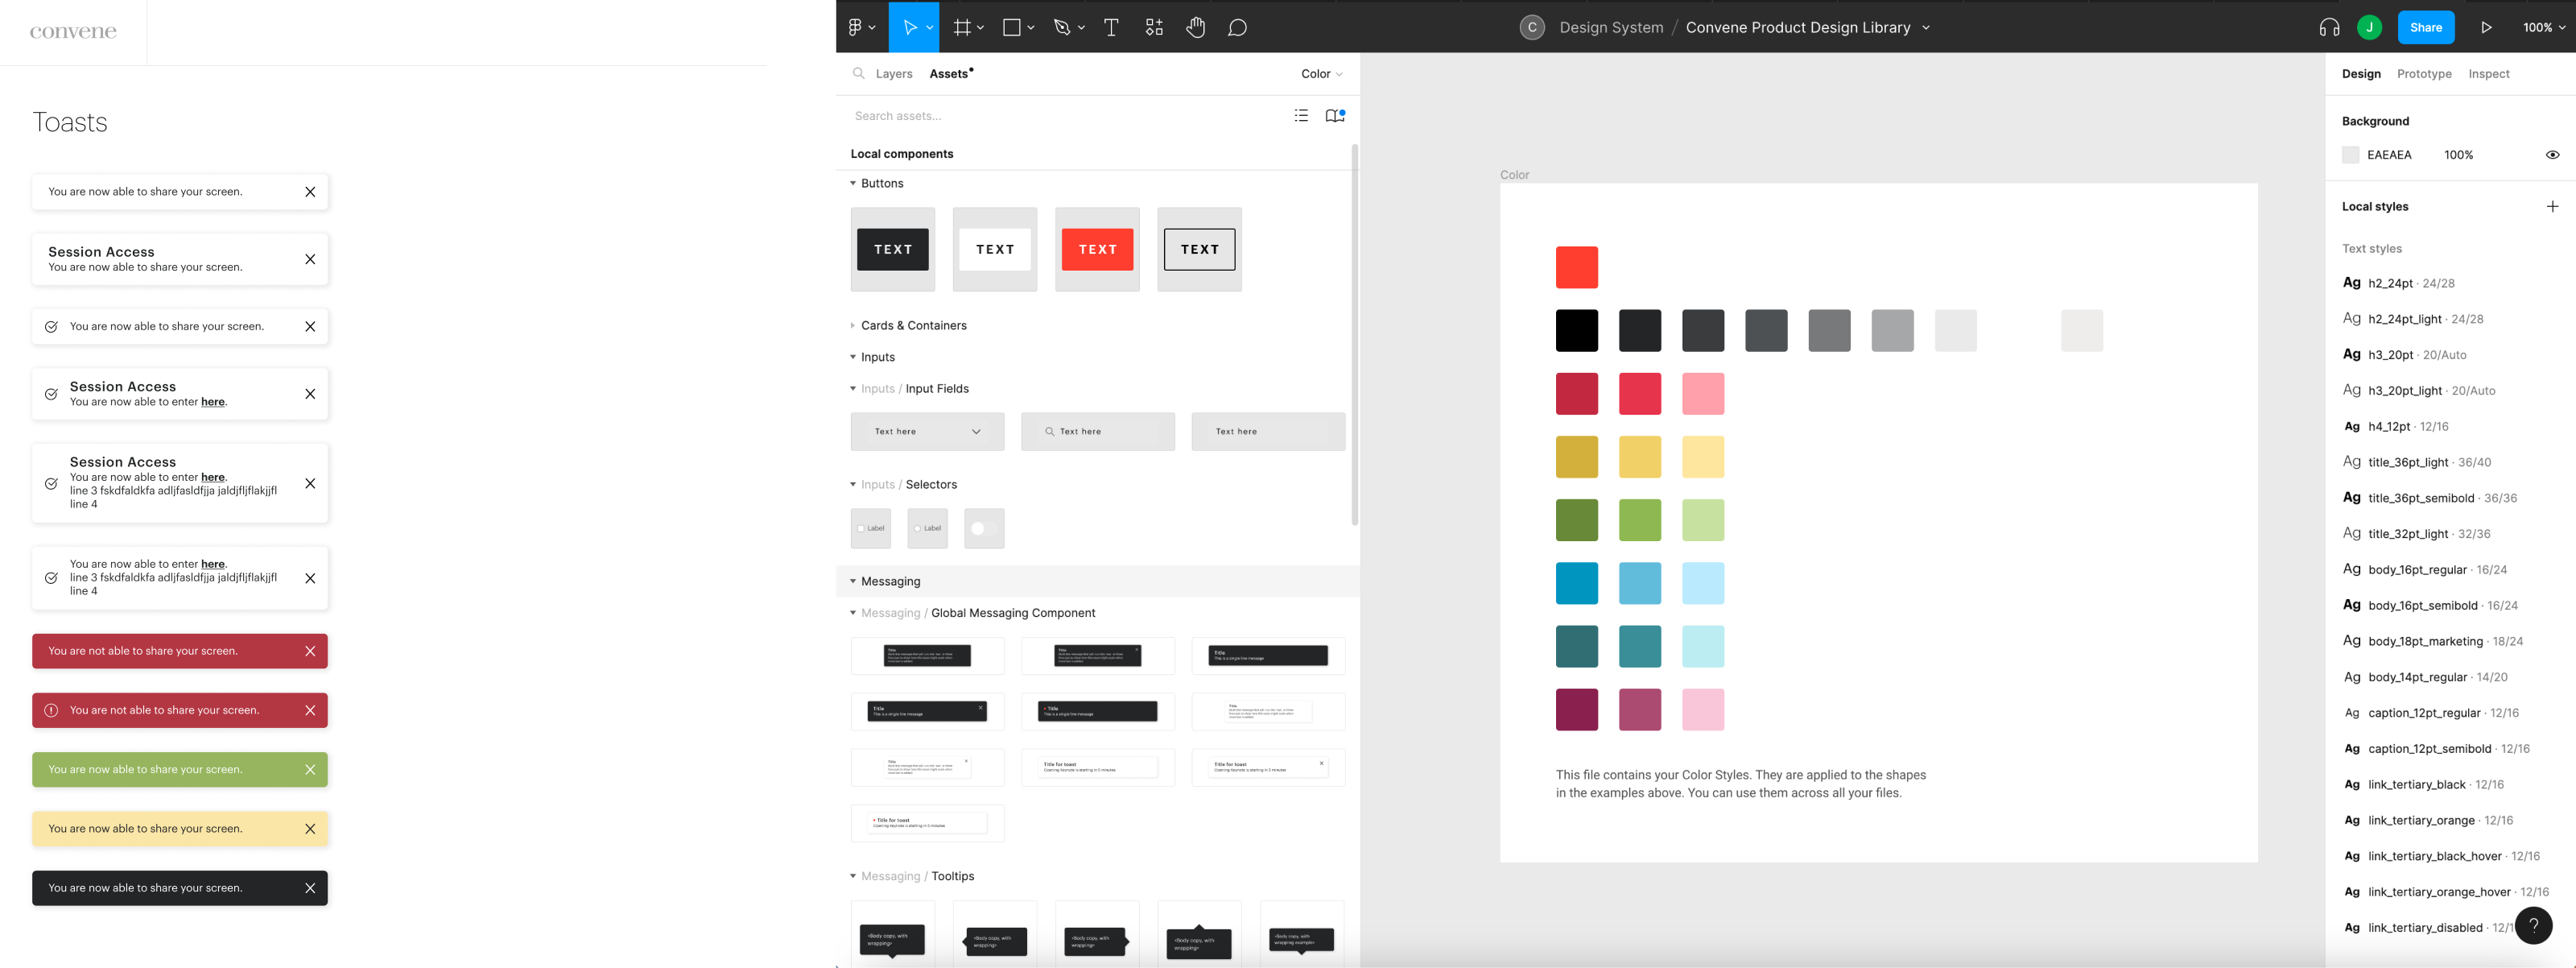
Task: Open the help question mark button
Action: (x=2533, y=925)
